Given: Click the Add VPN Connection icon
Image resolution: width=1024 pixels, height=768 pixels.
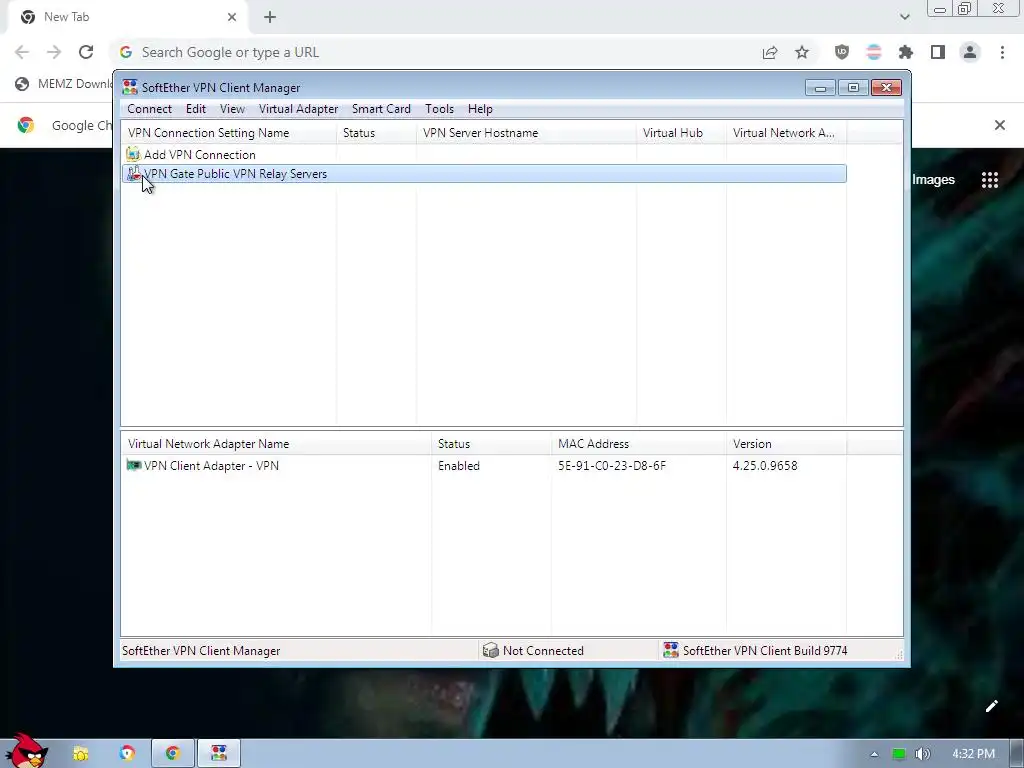Looking at the screenshot, I should click(x=133, y=154).
